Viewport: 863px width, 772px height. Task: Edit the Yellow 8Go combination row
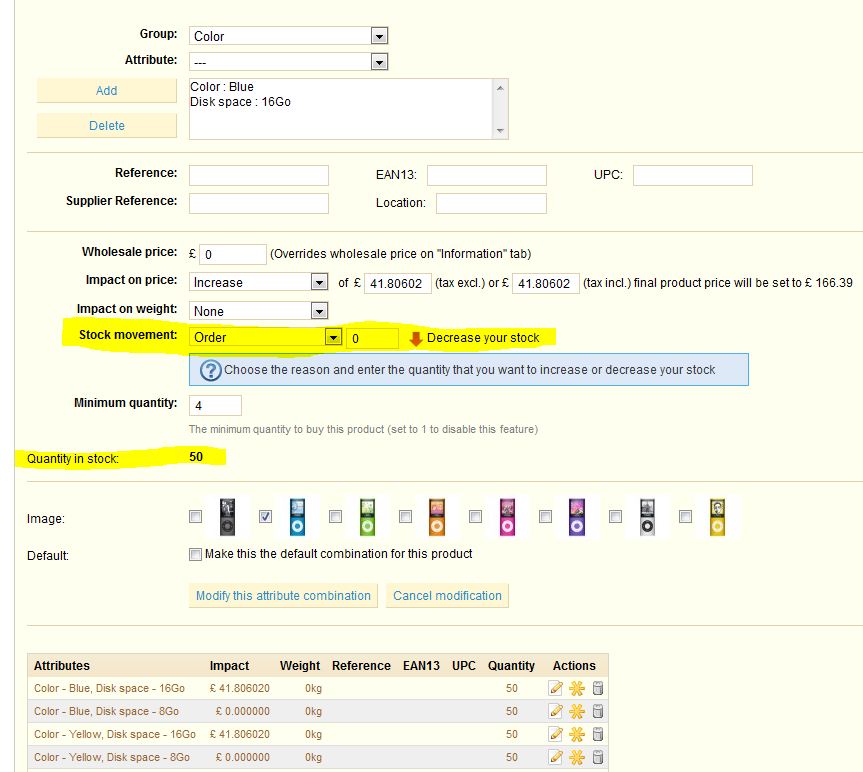click(556, 757)
